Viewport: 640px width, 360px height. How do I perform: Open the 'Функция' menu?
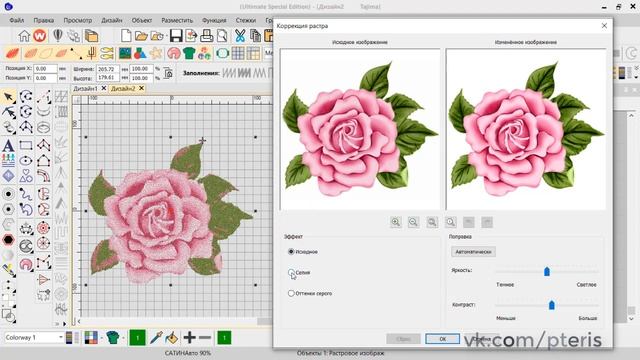(214, 20)
